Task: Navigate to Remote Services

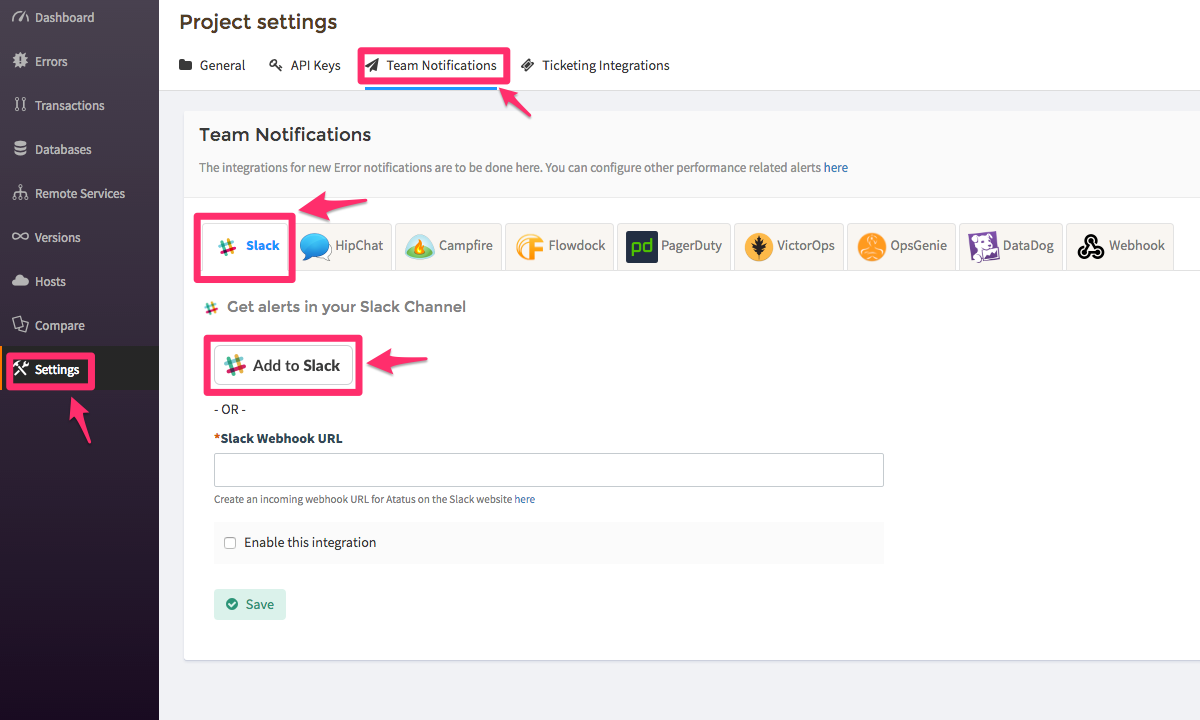Action: pos(79,193)
